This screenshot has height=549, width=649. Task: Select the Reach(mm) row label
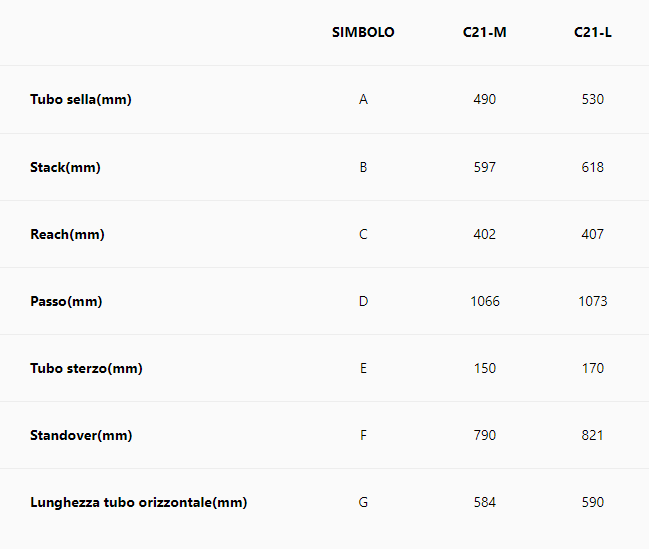[67, 234]
